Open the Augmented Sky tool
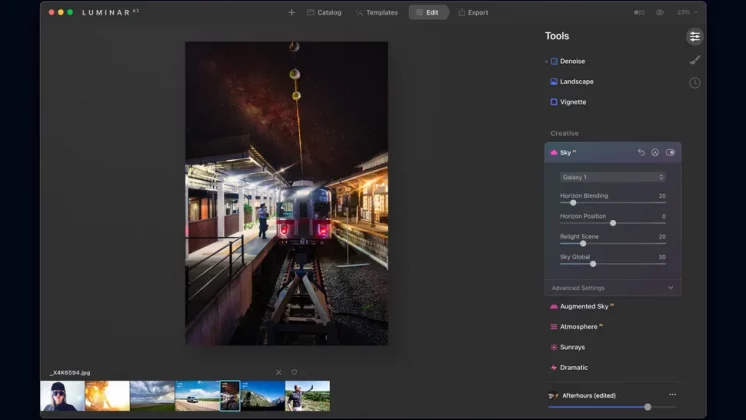Viewport: 746px width, 420px height. click(x=585, y=306)
